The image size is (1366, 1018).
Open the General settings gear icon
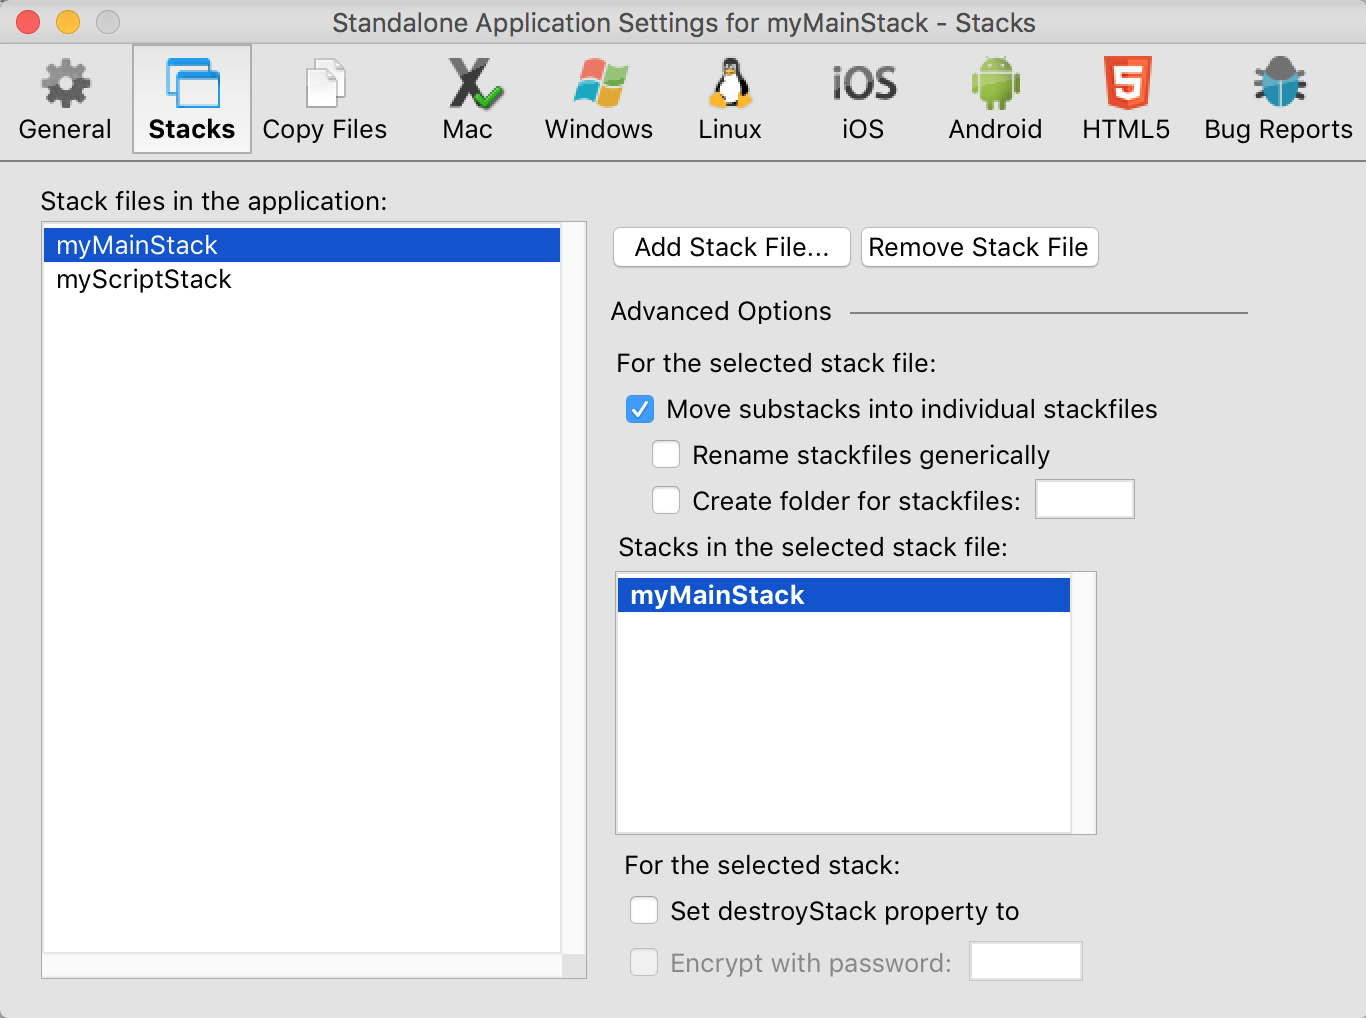click(65, 84)
